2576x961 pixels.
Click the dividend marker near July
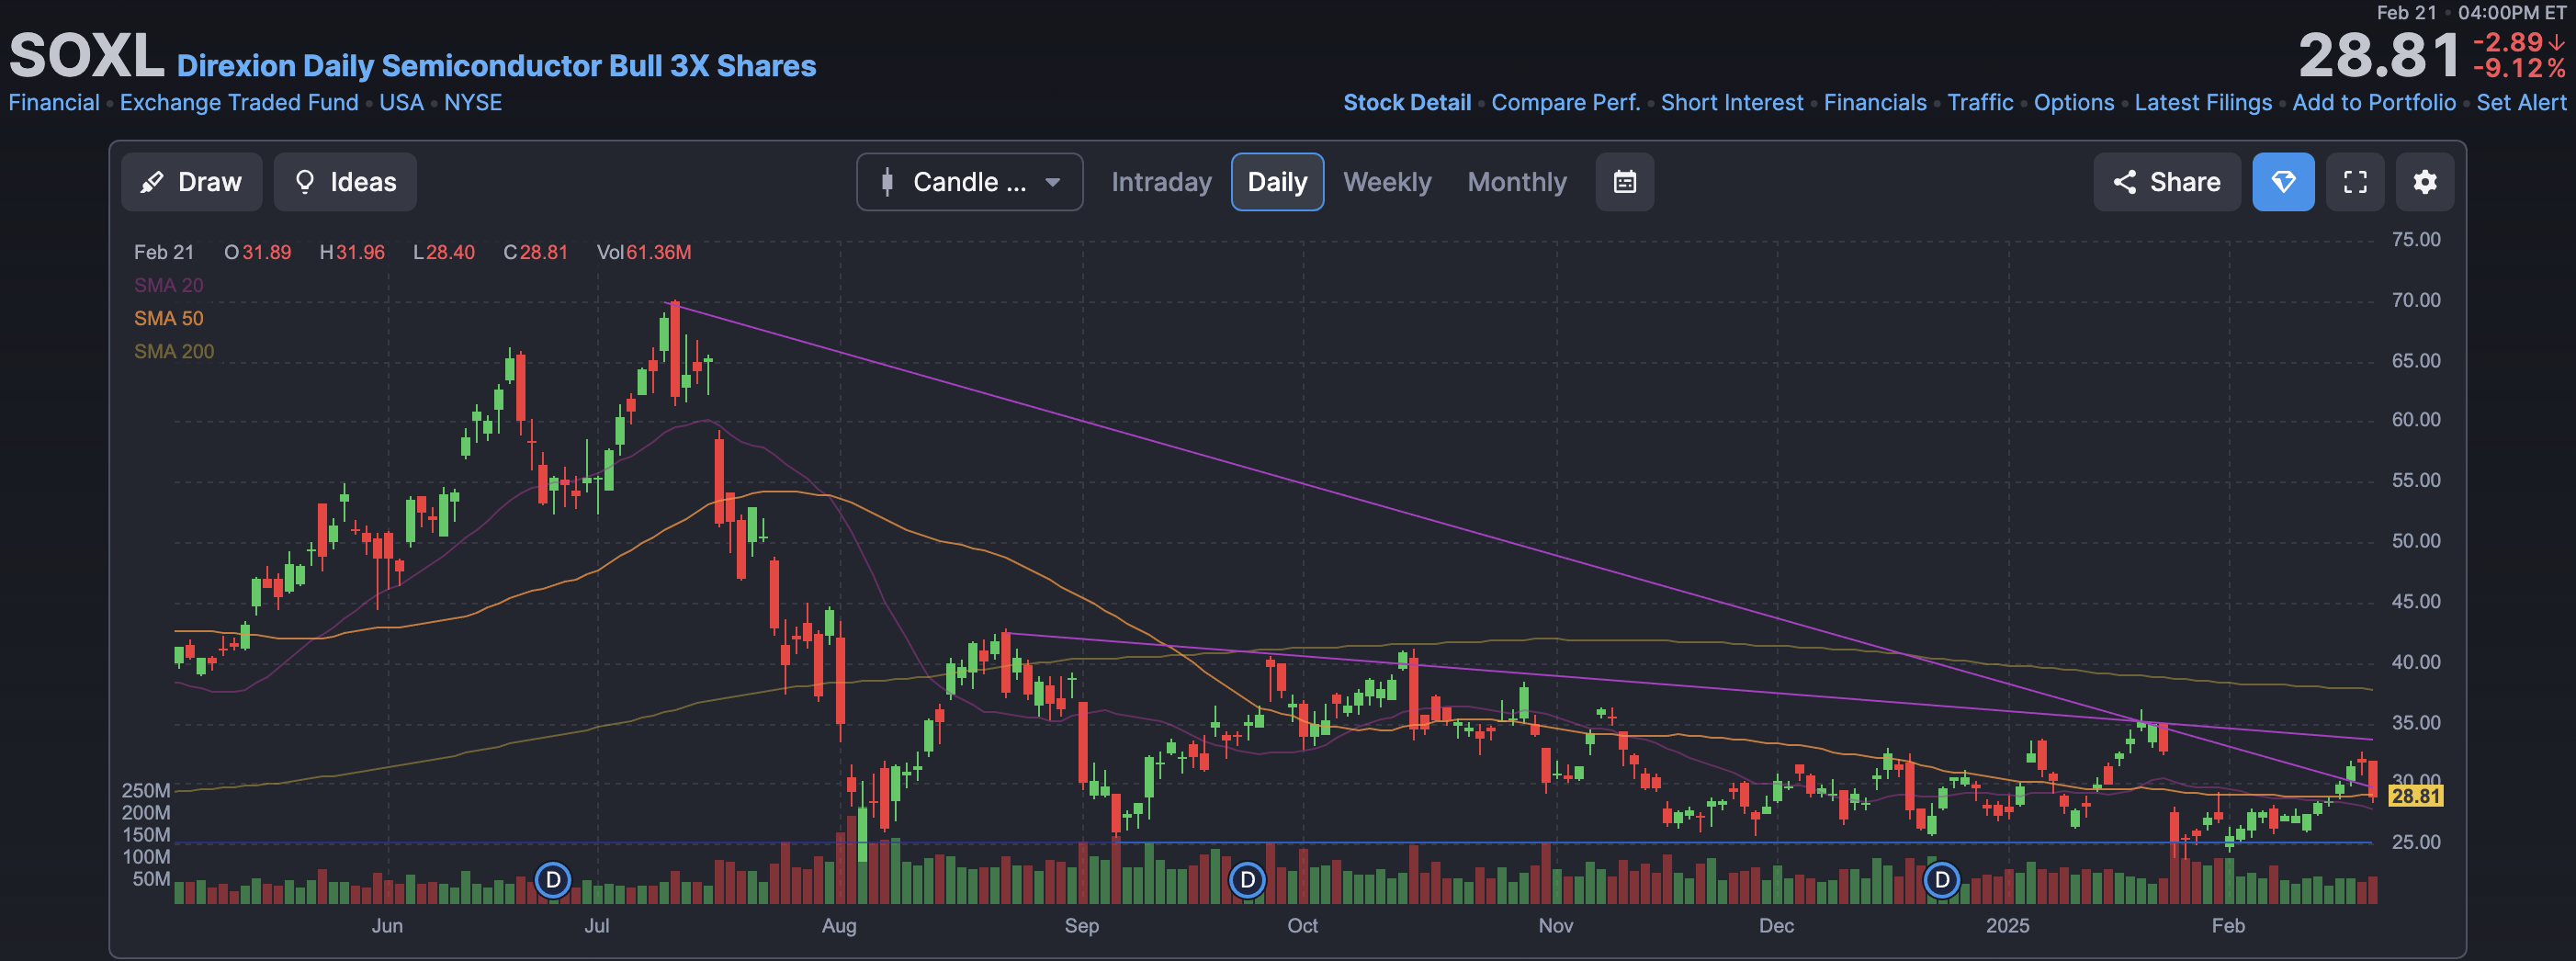553,880
